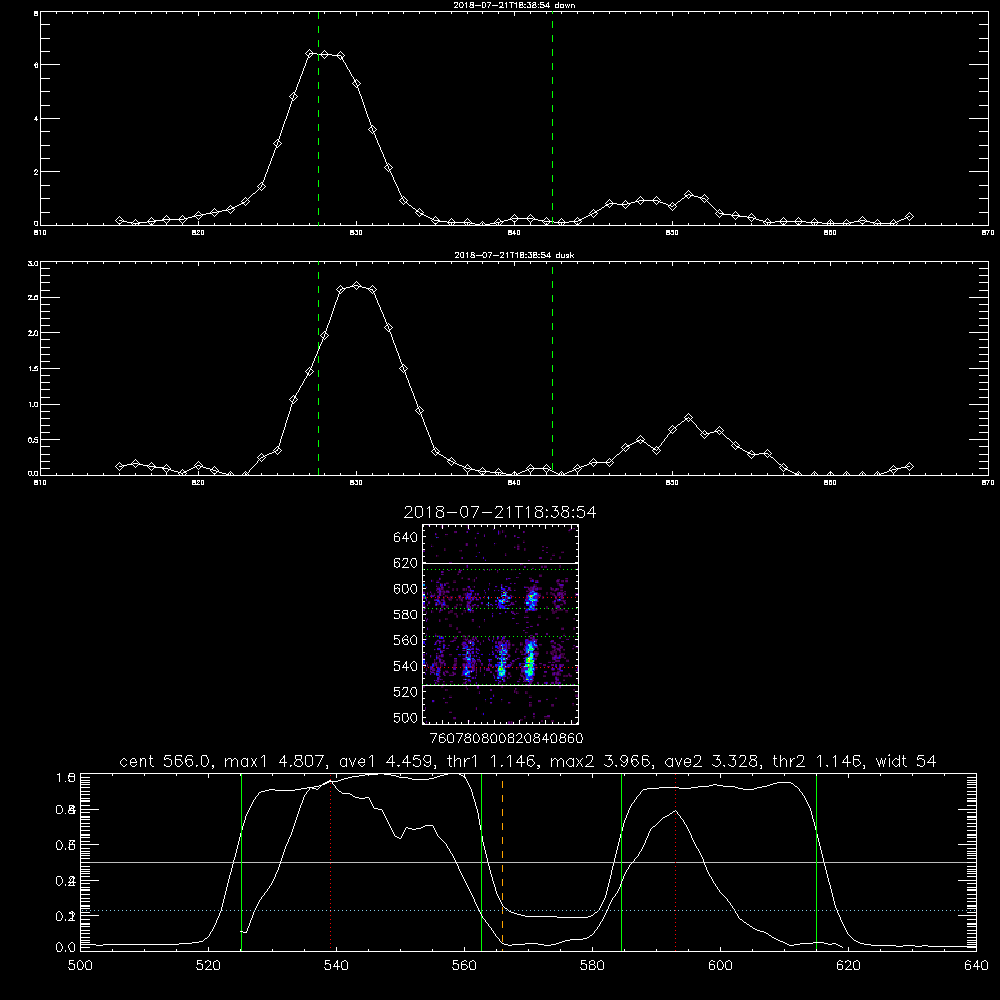The width and height of the screenshot is (1000, 1000).
Task: Select the 'thr2 1.146' value
Action: coord(817,761)
